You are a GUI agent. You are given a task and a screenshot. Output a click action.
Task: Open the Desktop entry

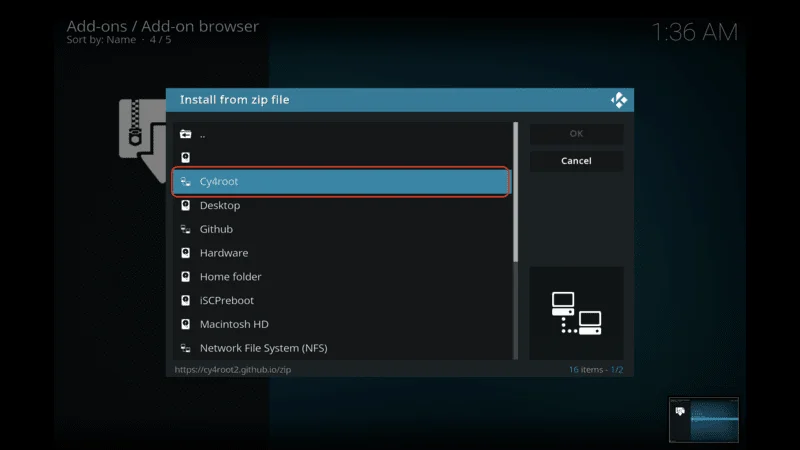(x=342, y=205)
